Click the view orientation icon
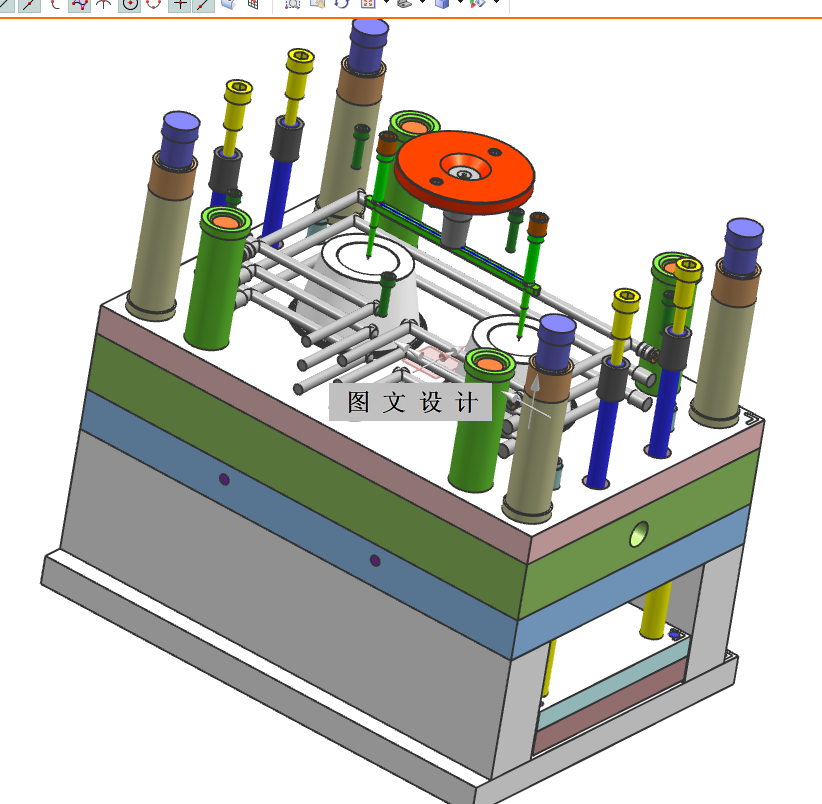 pyautogui.click(x=404, y=4)
